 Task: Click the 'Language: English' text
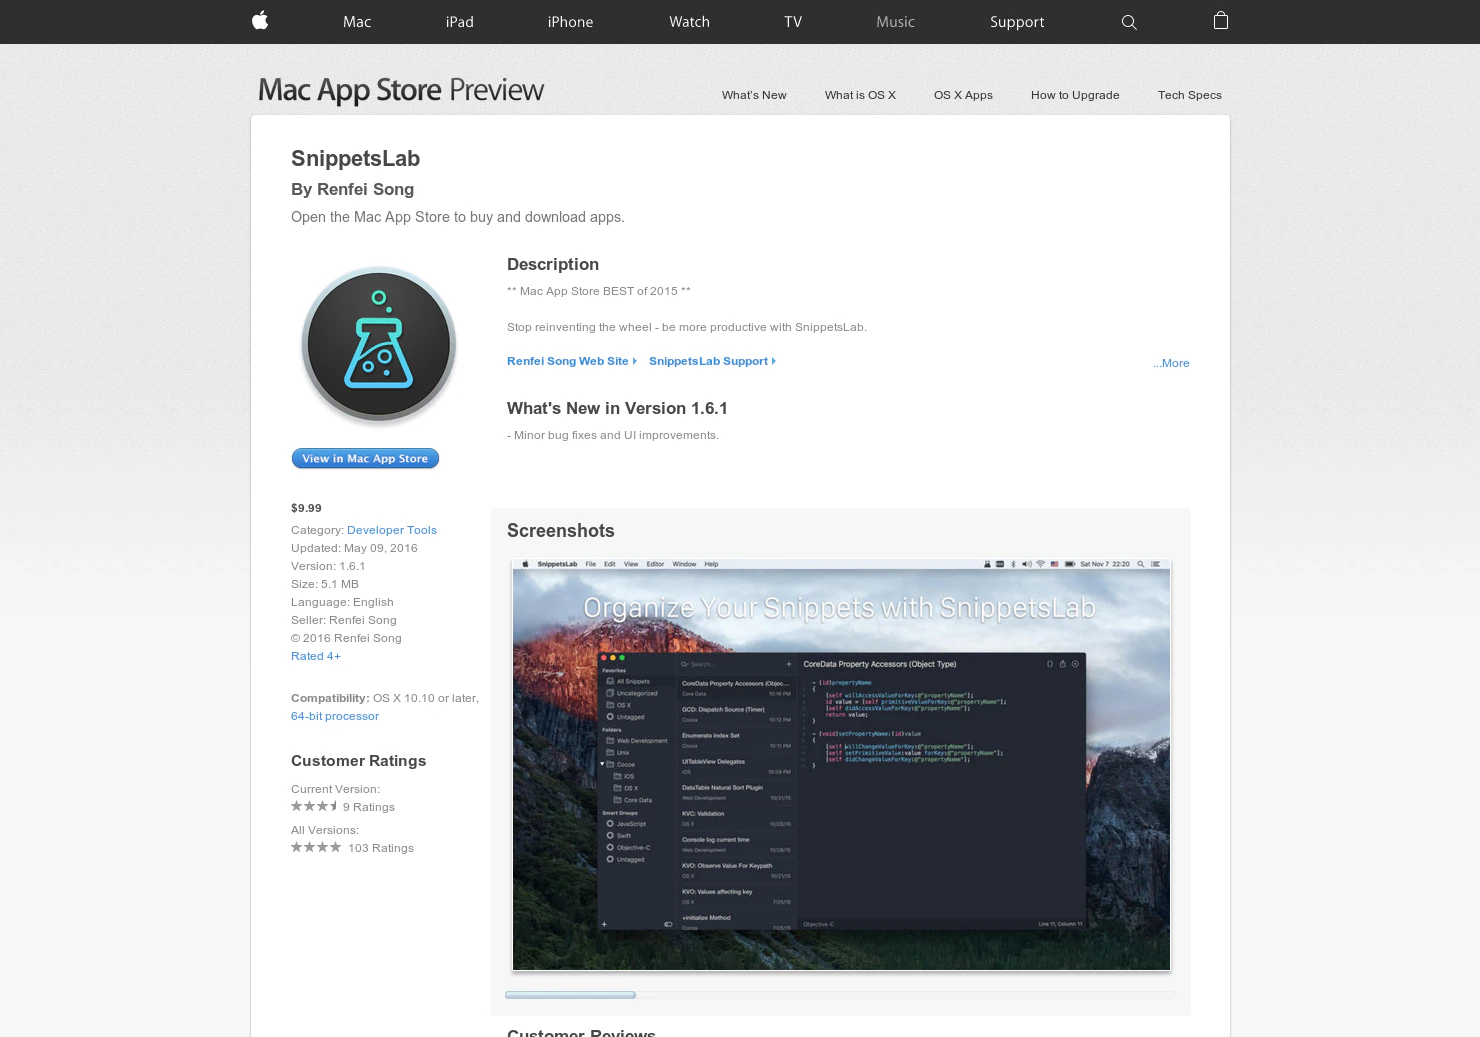coord(342,602)
